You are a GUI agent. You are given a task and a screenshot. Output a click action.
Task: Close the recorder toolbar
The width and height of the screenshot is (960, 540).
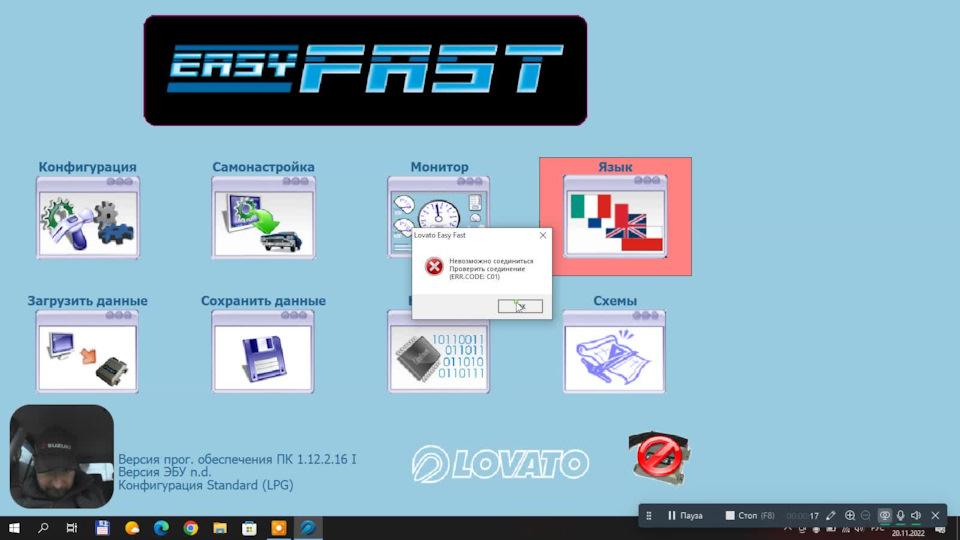tap(936, 516)
